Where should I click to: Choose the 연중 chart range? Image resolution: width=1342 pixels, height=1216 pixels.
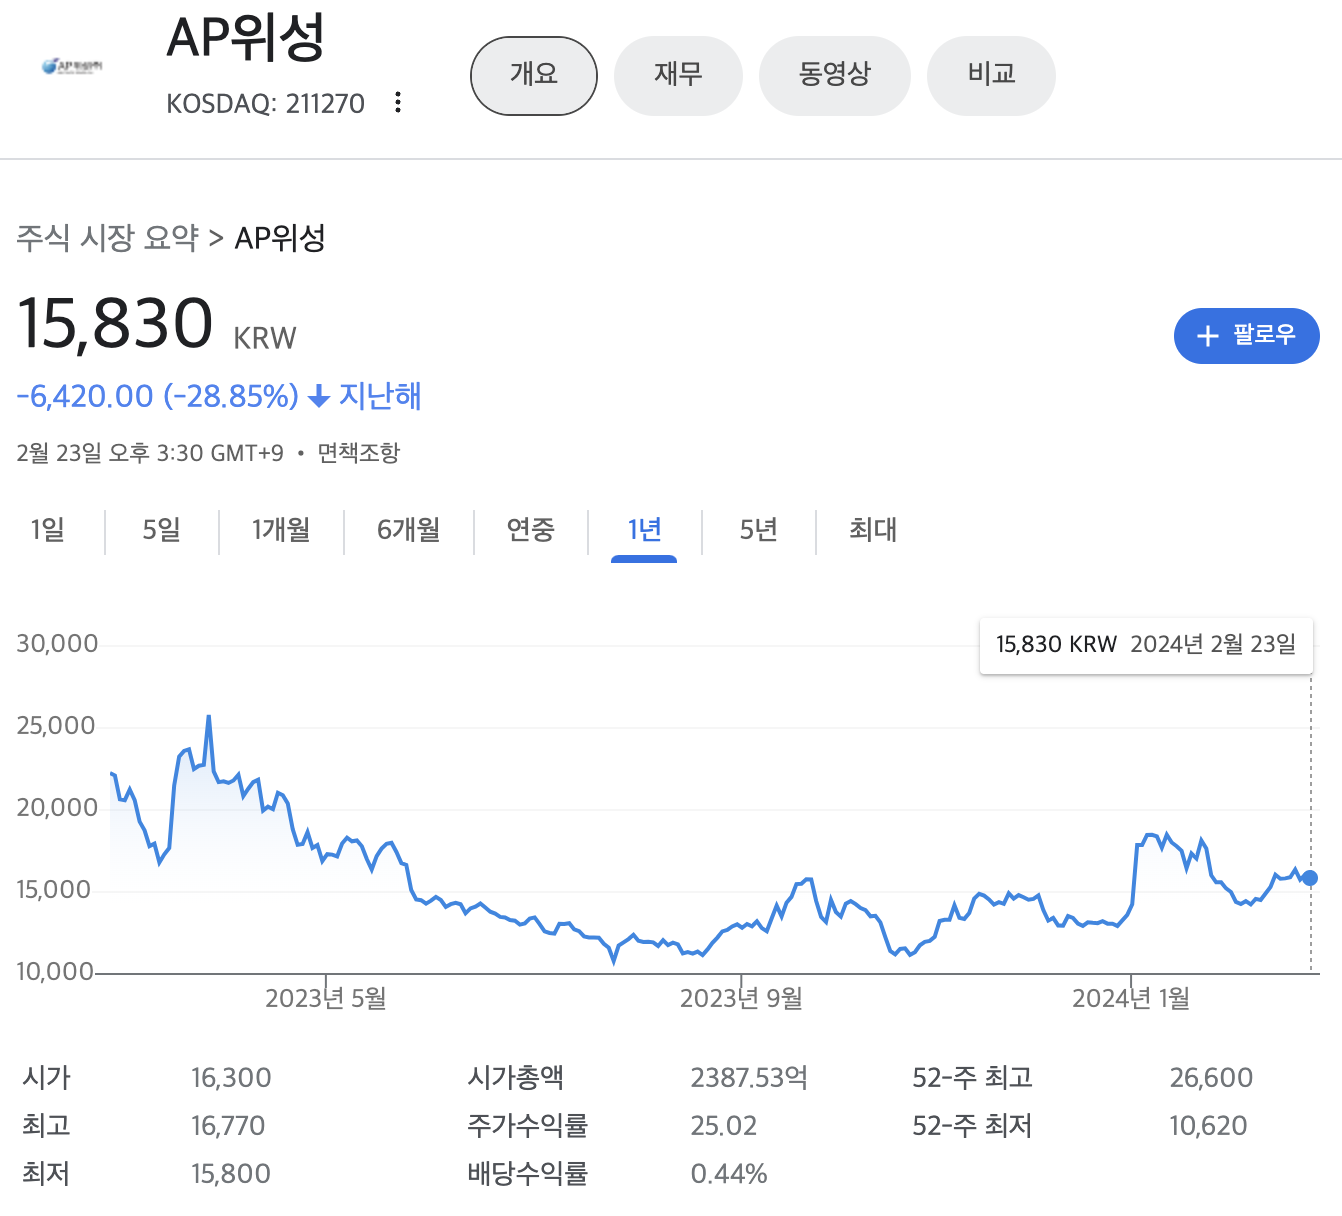click(530, 530)
